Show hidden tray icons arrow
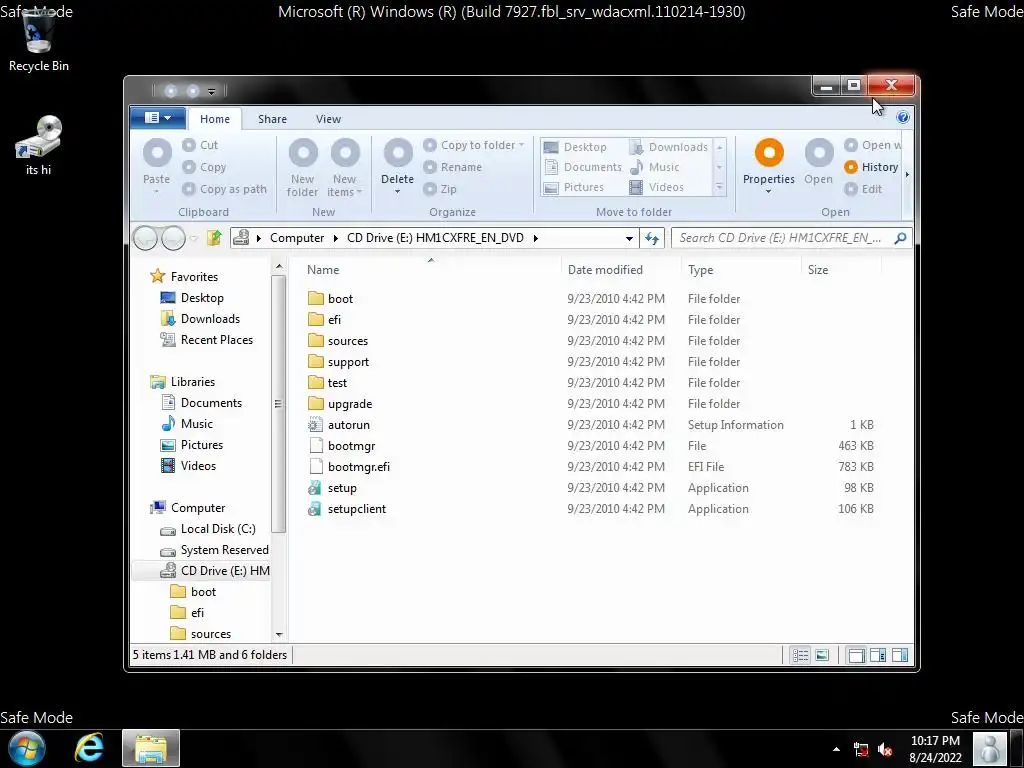 836,749
